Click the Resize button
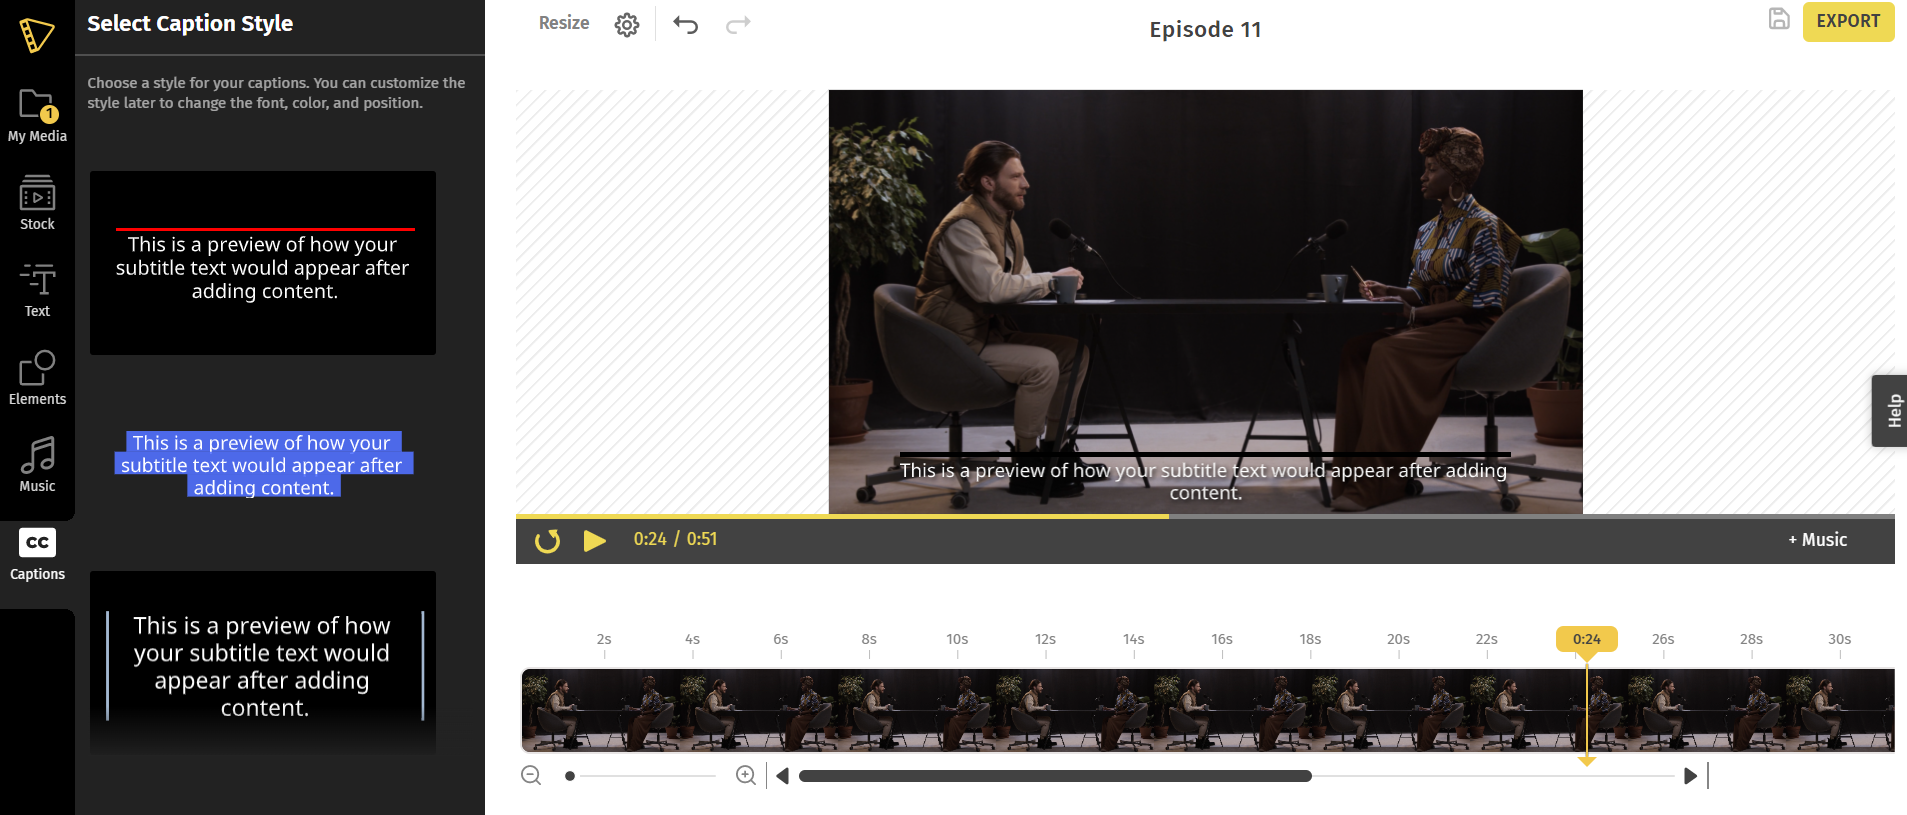The image size is (1907, 815). click(564, 23)
